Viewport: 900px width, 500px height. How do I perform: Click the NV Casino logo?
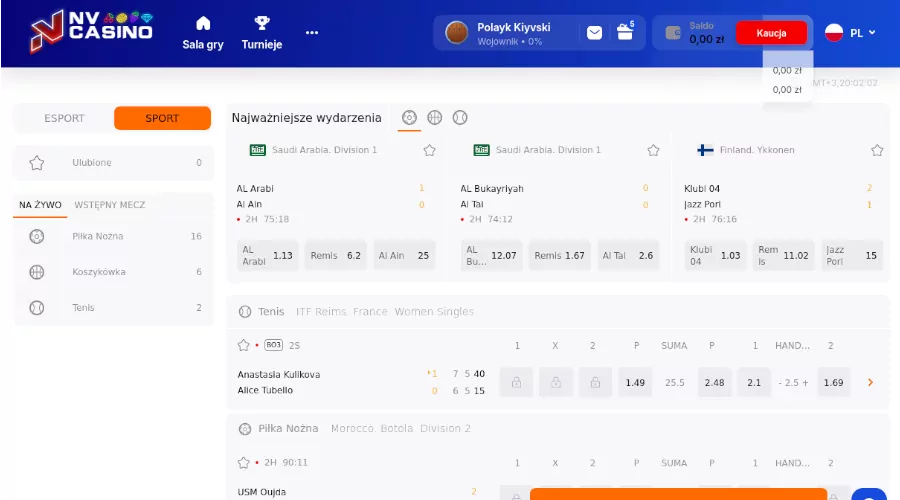[90, 32]
